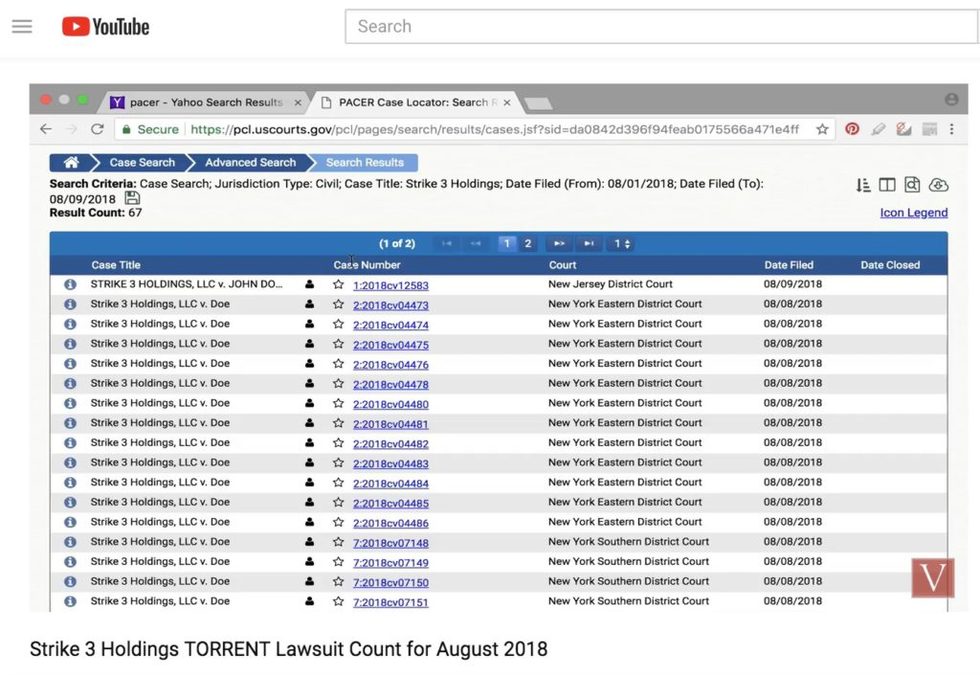Screen dimensions: 980x675
Task: Go to results page 2
Action: coord(528,244)
